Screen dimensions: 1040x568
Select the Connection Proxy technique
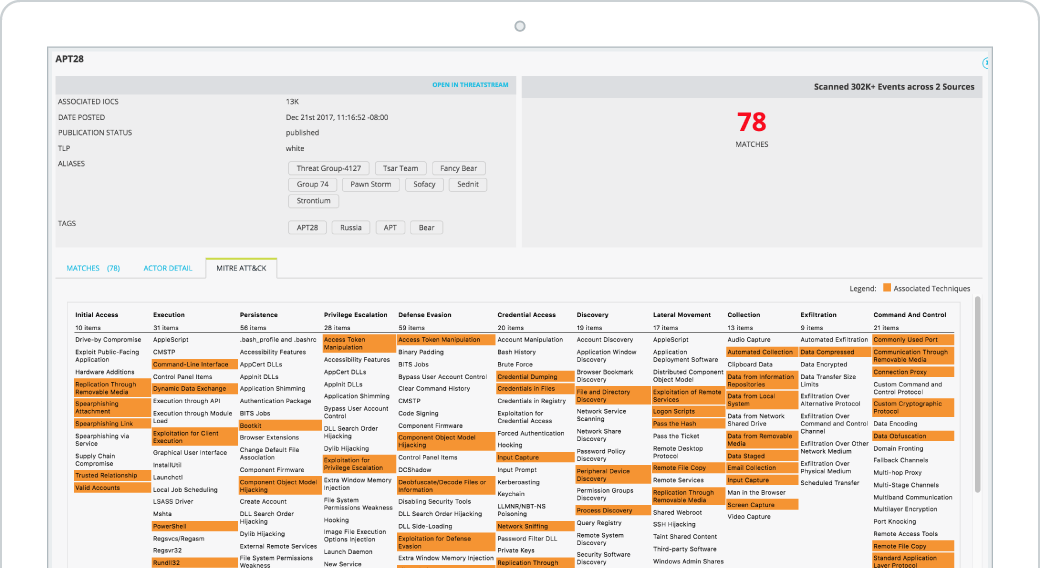click(913, 372)
